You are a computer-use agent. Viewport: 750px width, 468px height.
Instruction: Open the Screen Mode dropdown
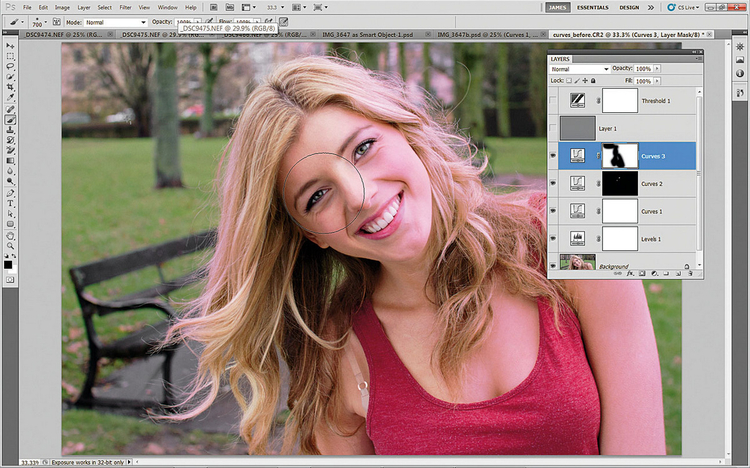tap(320, 7)
